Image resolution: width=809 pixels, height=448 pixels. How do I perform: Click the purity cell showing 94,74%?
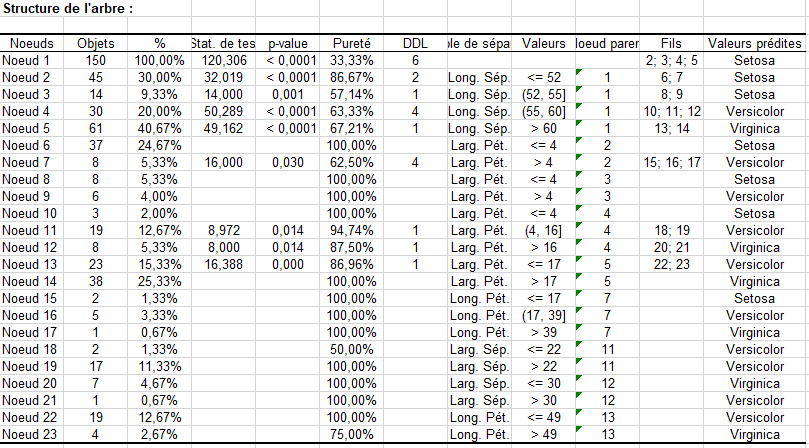[352, 230]
